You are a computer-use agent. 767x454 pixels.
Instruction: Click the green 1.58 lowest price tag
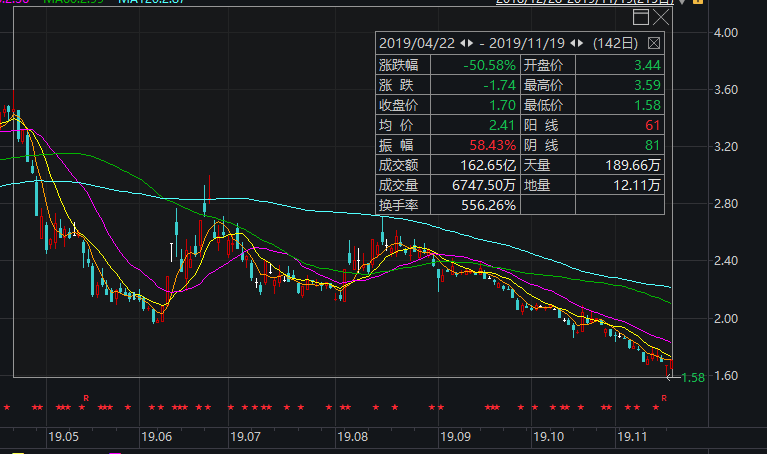point(693,378)
